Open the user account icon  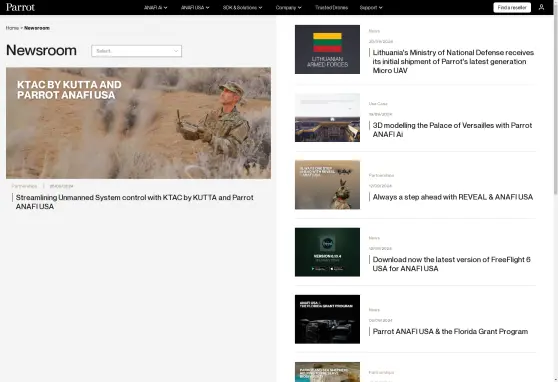point(541,7)
